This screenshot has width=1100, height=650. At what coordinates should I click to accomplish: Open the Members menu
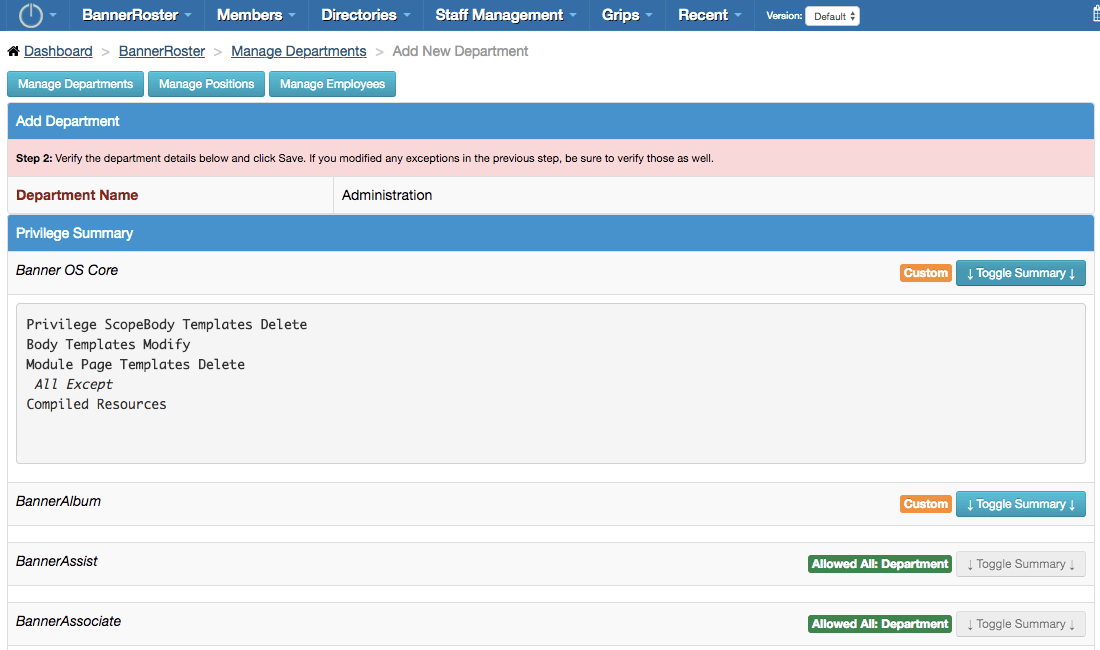pyautogui.click(x=256, y=15)
